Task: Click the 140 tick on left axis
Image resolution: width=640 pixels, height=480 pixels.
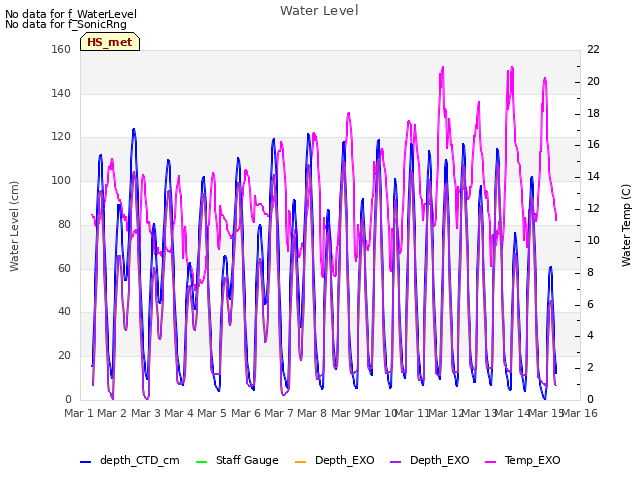Action: click(61, 93)
